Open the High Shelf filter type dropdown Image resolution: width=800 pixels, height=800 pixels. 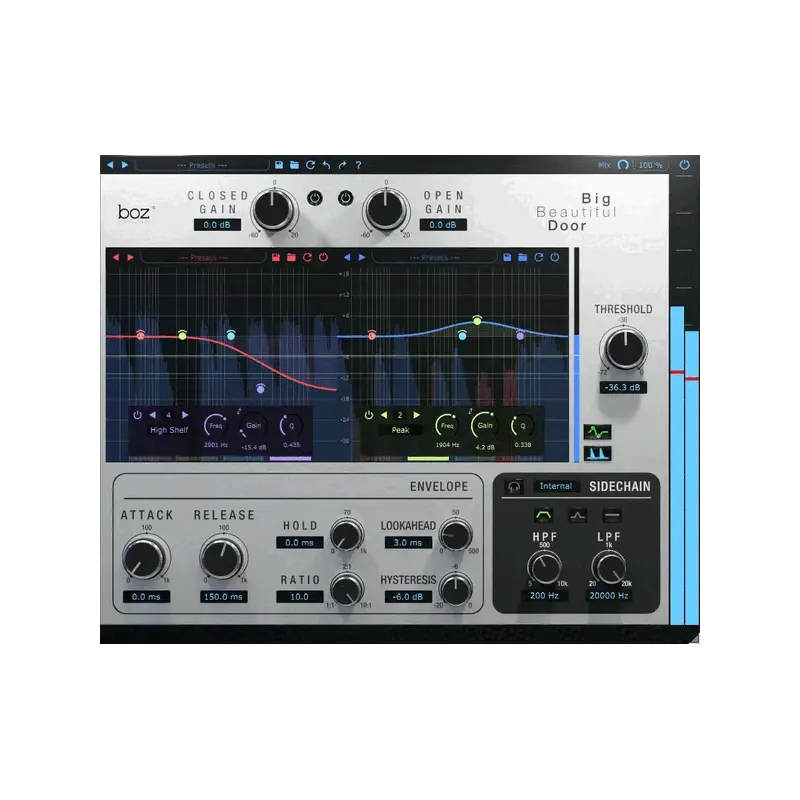pyautogui.click(x=169, y=430)
